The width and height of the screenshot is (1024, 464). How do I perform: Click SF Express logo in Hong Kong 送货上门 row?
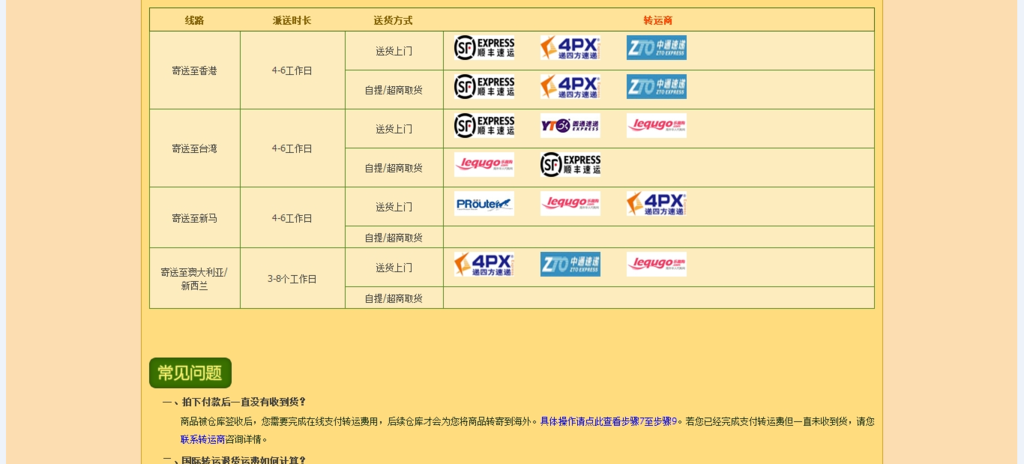484,48
